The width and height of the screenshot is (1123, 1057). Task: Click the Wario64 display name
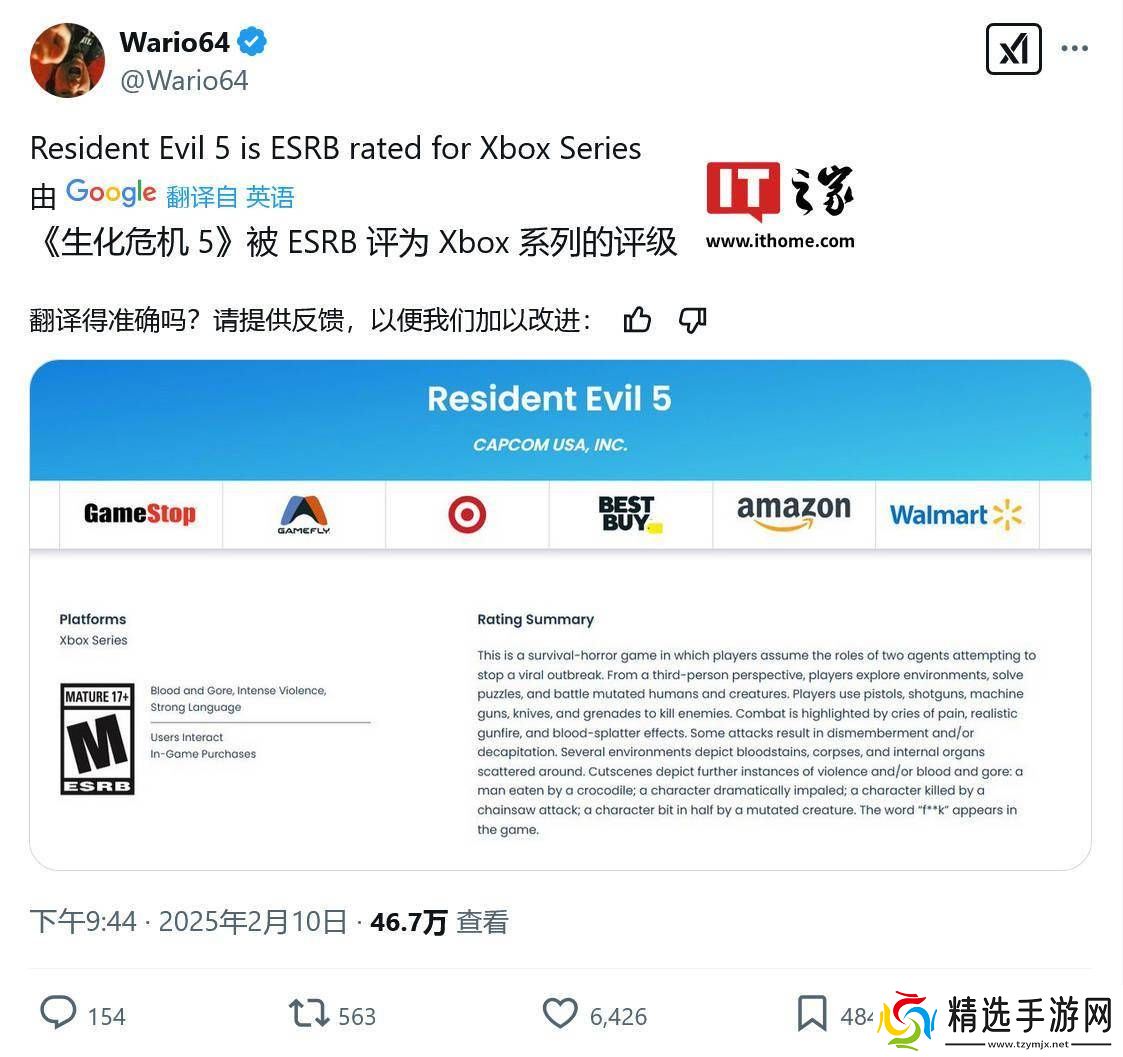pyautogui.click(x=175, y=42)
